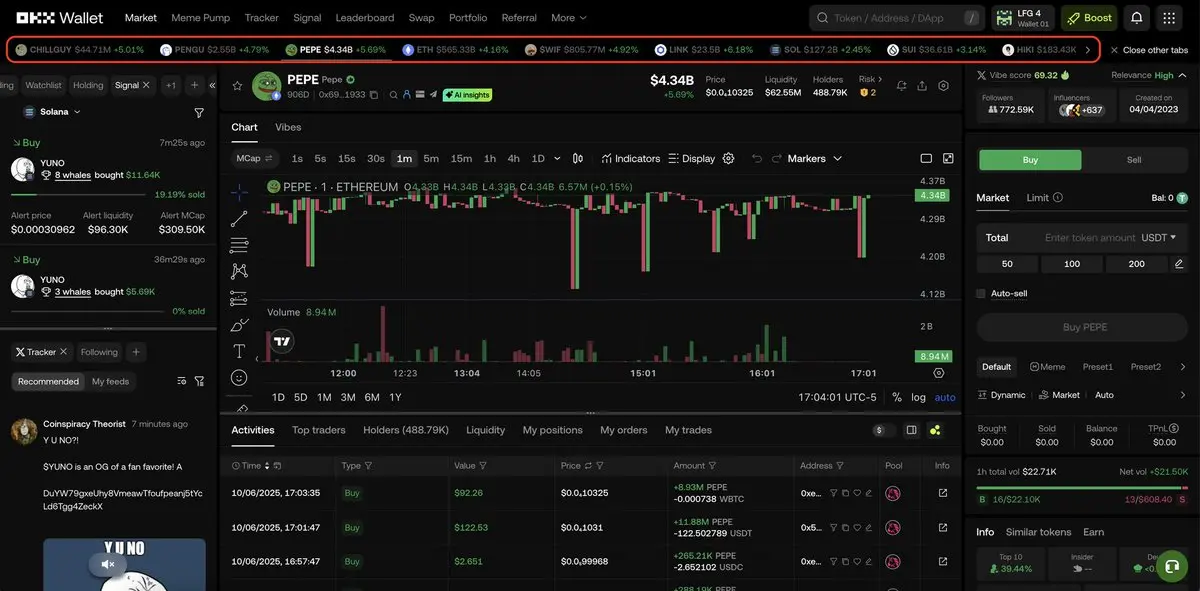Open the More menu in top navigation

click(x=569, y=18)
